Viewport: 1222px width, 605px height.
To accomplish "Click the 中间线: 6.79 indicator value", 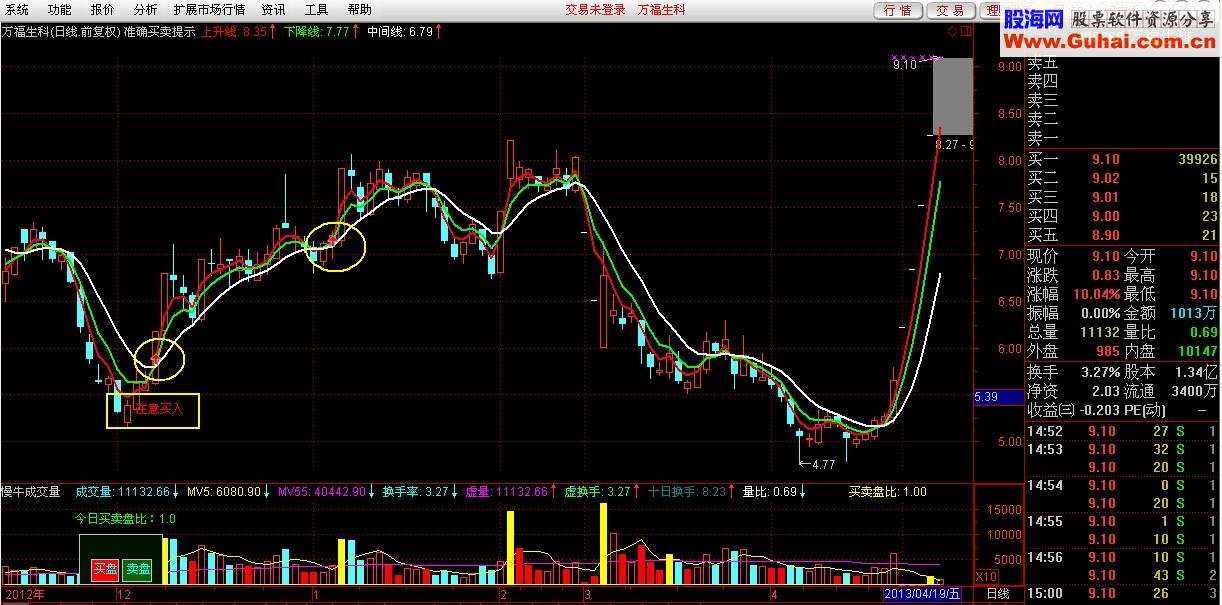I will click(x=399, y=32).
